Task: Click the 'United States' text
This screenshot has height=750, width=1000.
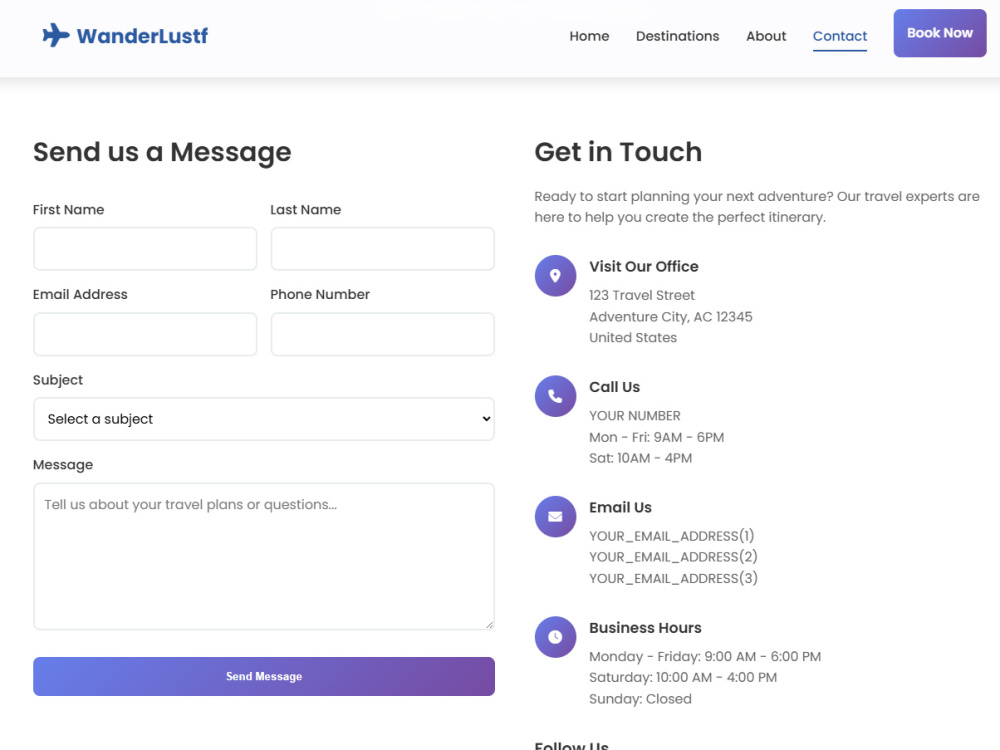Action: (633, 337)
